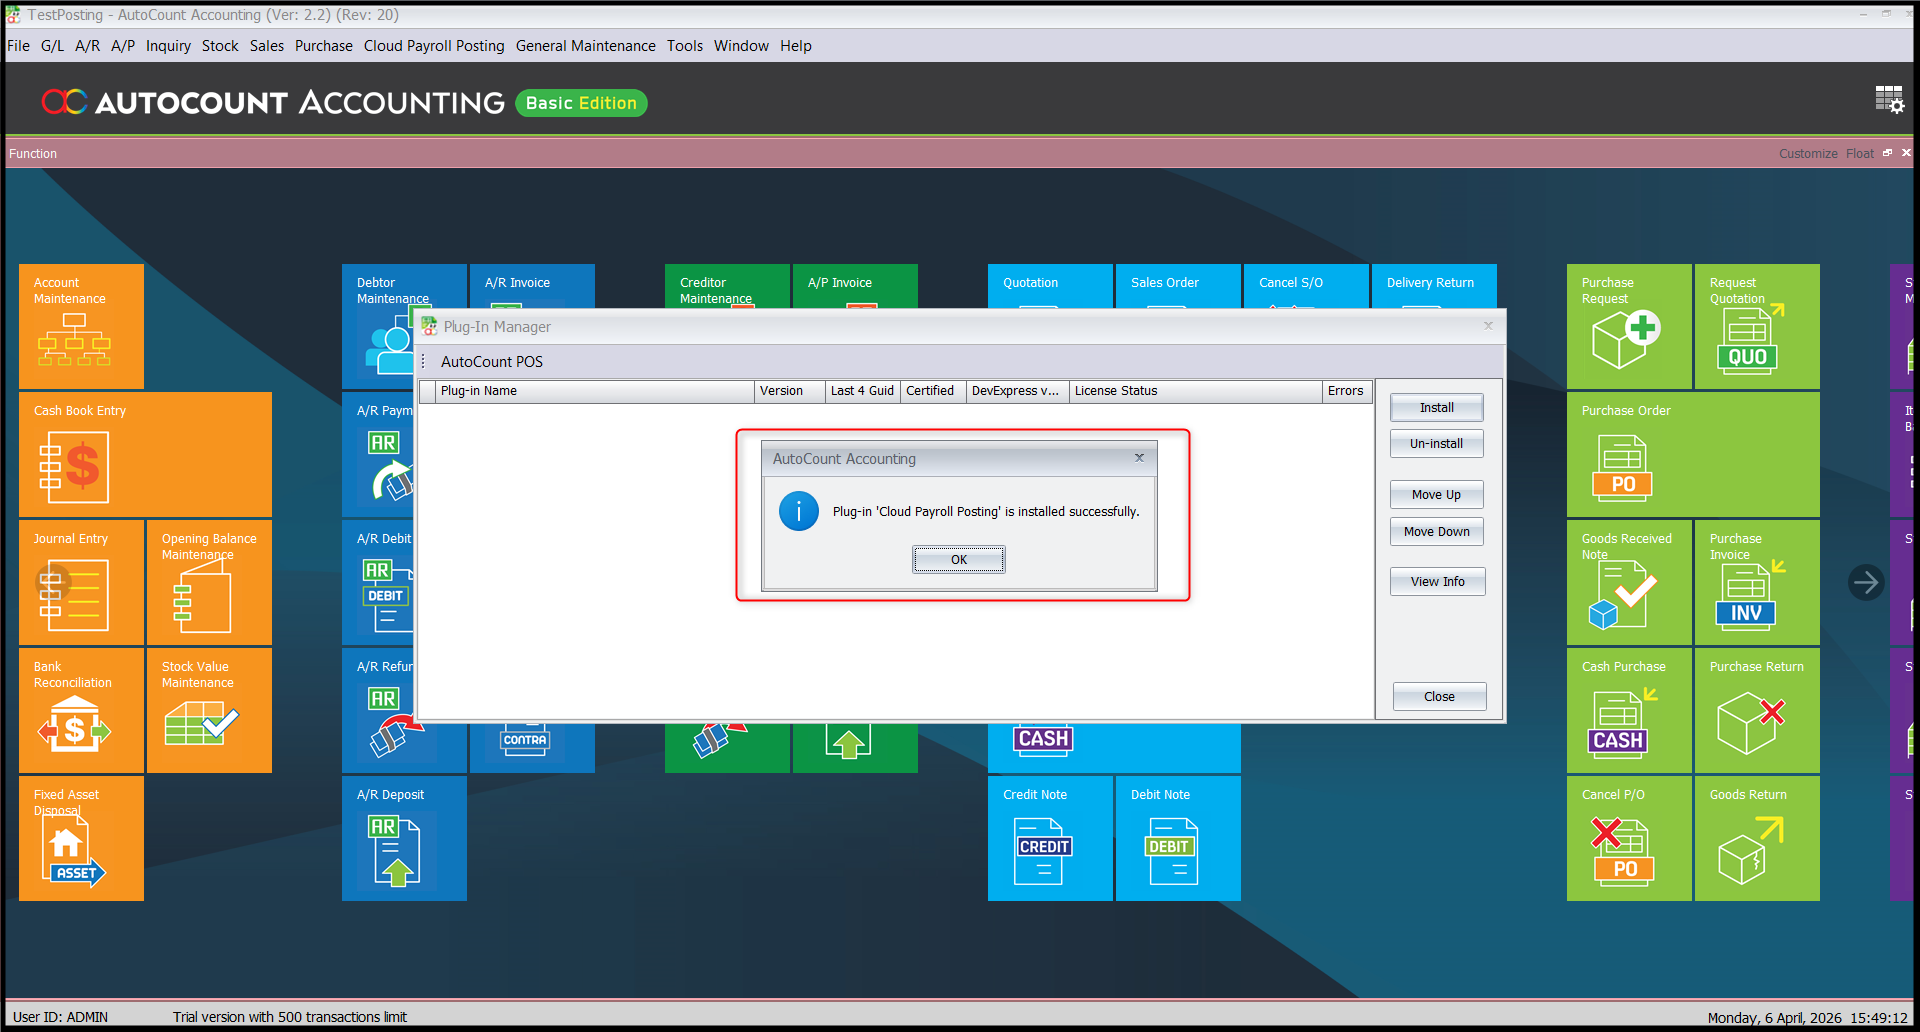Open the A/R menu

point(87,46)
